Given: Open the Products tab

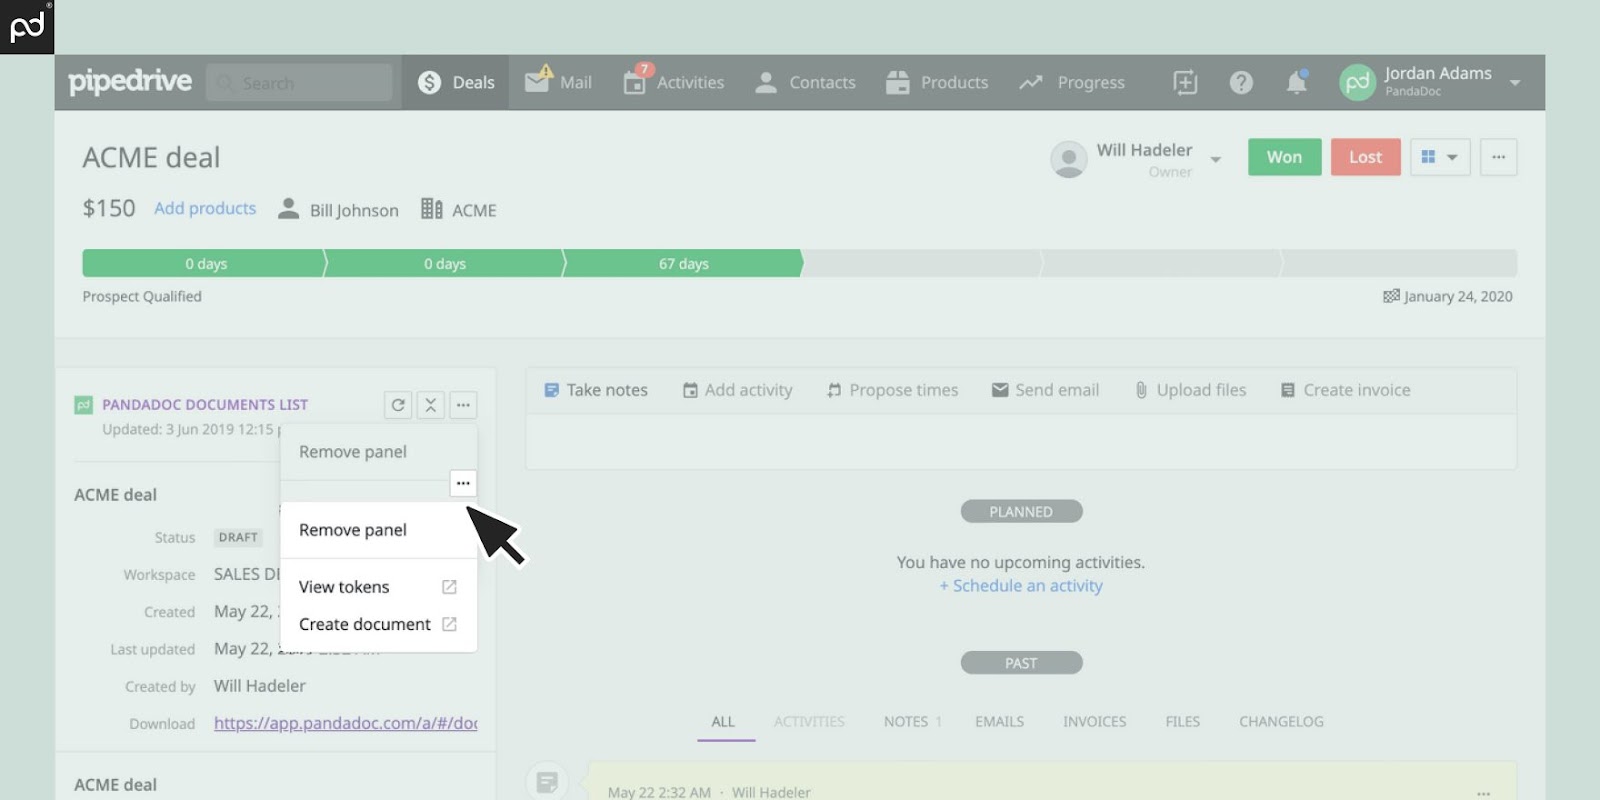Looking at the screenshot, I should 937,83.
